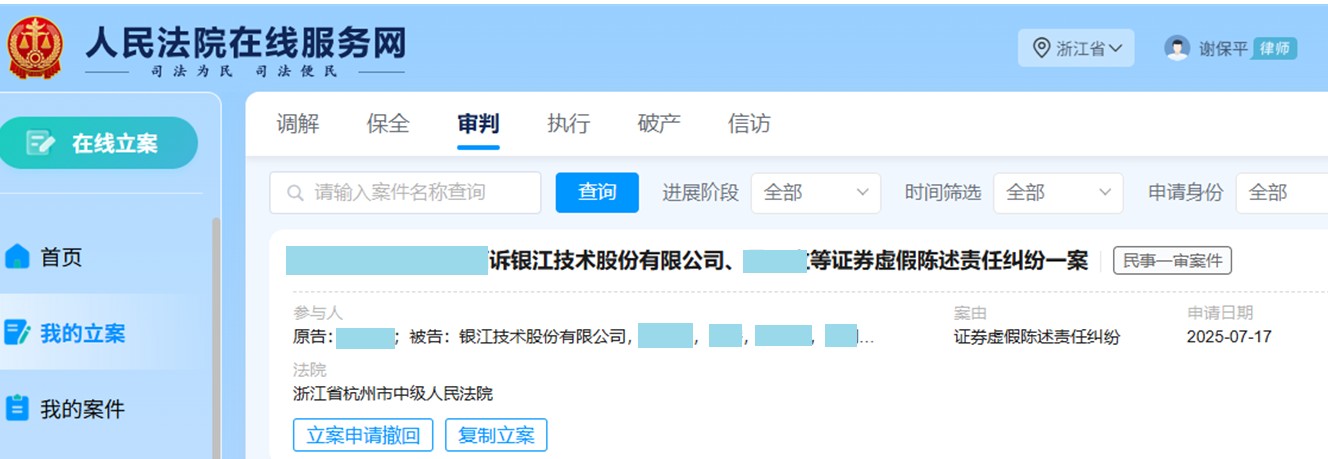Open the 进展阶段 全部 dropdown
Screen dimensions: 1328x459
tap(815, 193)
